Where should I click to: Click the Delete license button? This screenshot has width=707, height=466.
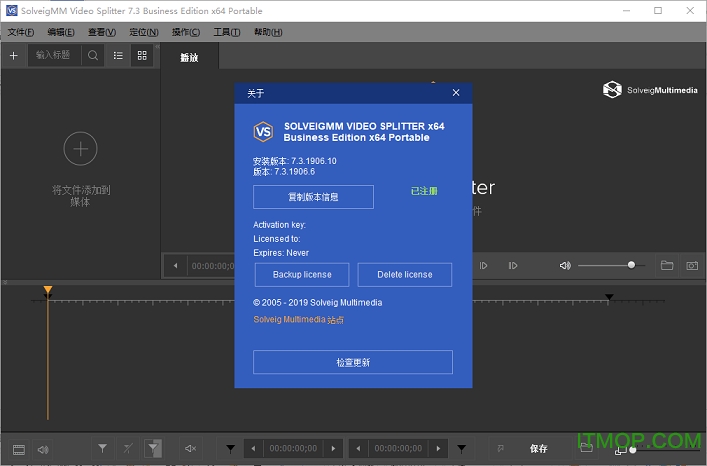pyautogui.click(x=405, y=274)
